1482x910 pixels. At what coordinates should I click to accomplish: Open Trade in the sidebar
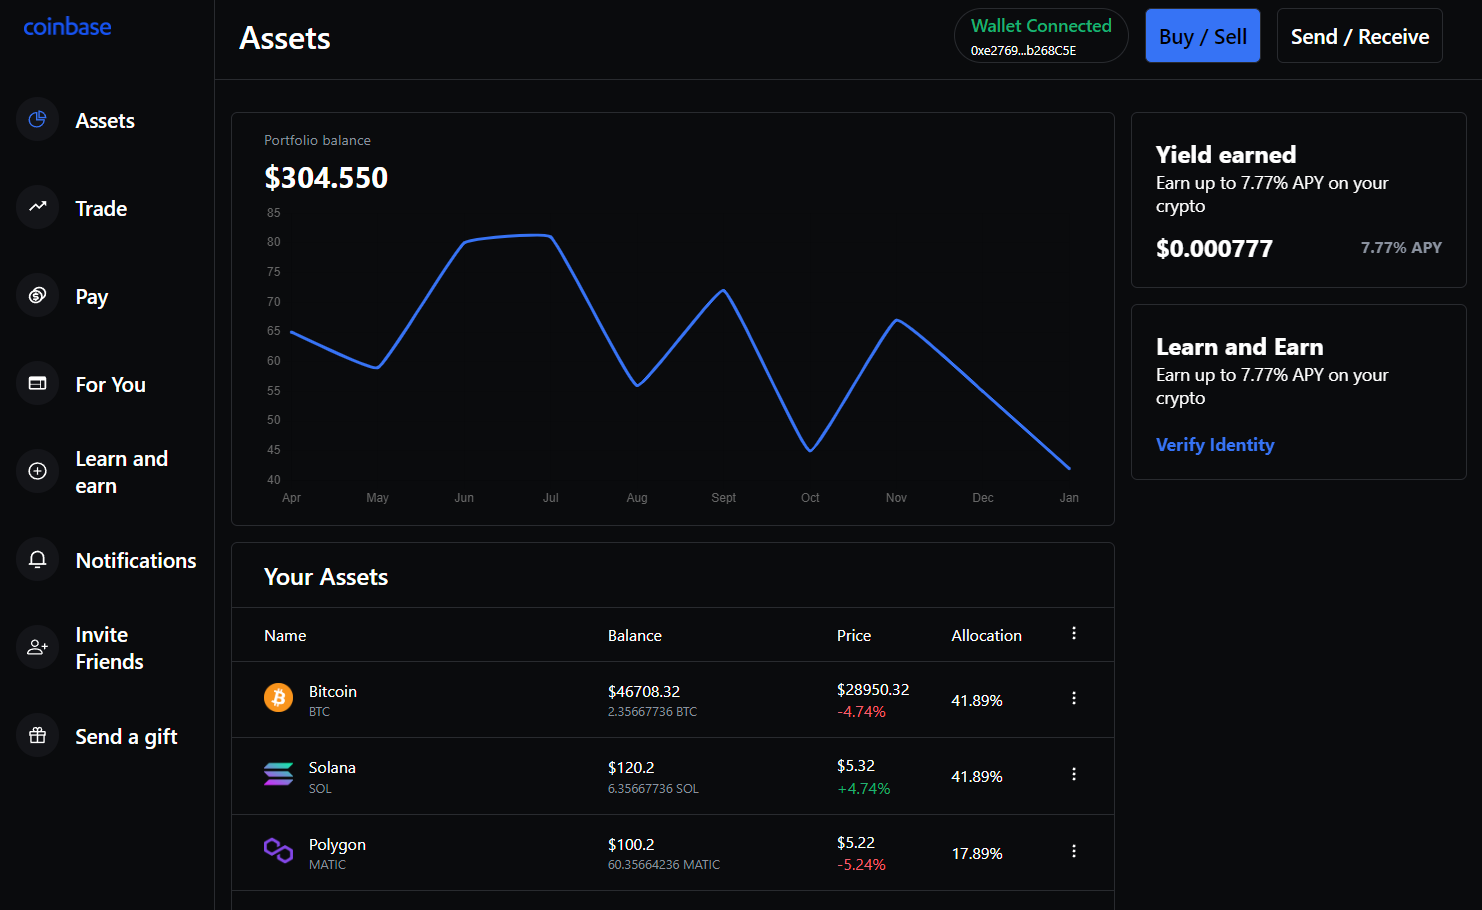pyautogui.click(x=101, y=209)
